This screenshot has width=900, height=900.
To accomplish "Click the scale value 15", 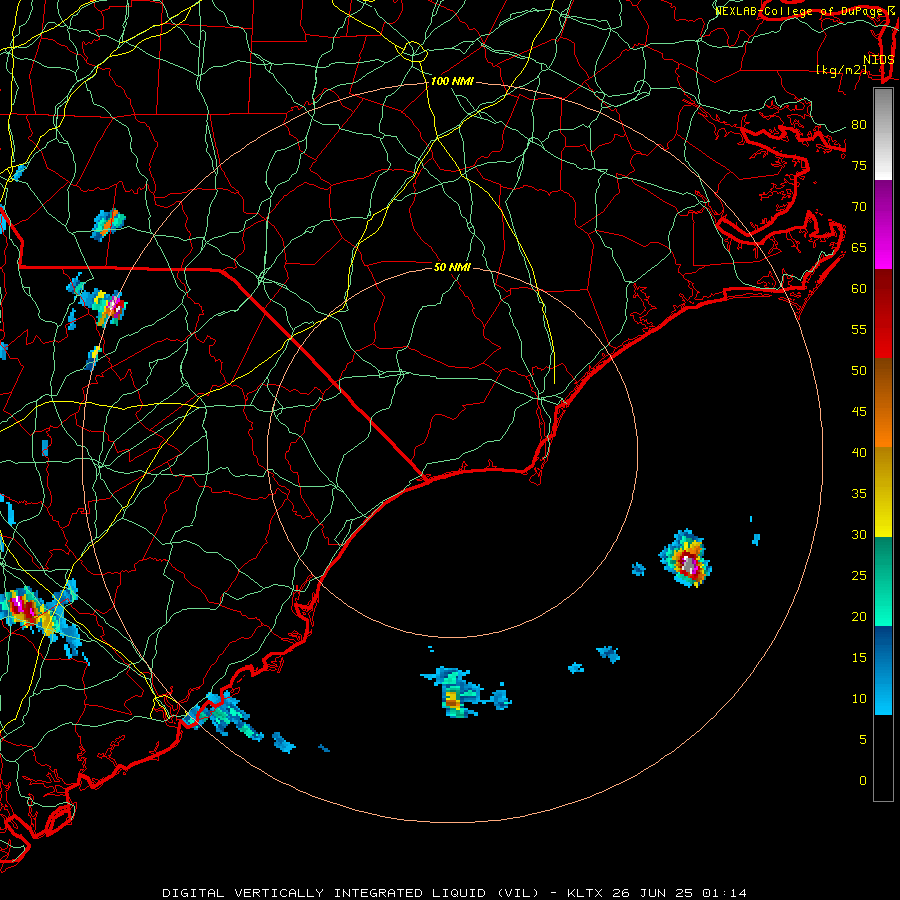I will point(859,658).
